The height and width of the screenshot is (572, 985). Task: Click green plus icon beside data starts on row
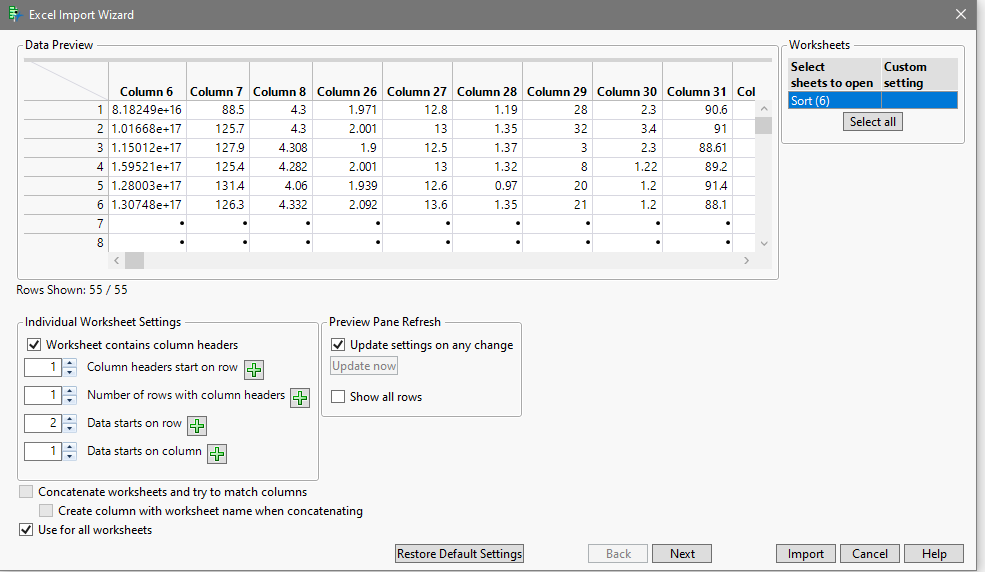tap(197, 426)
